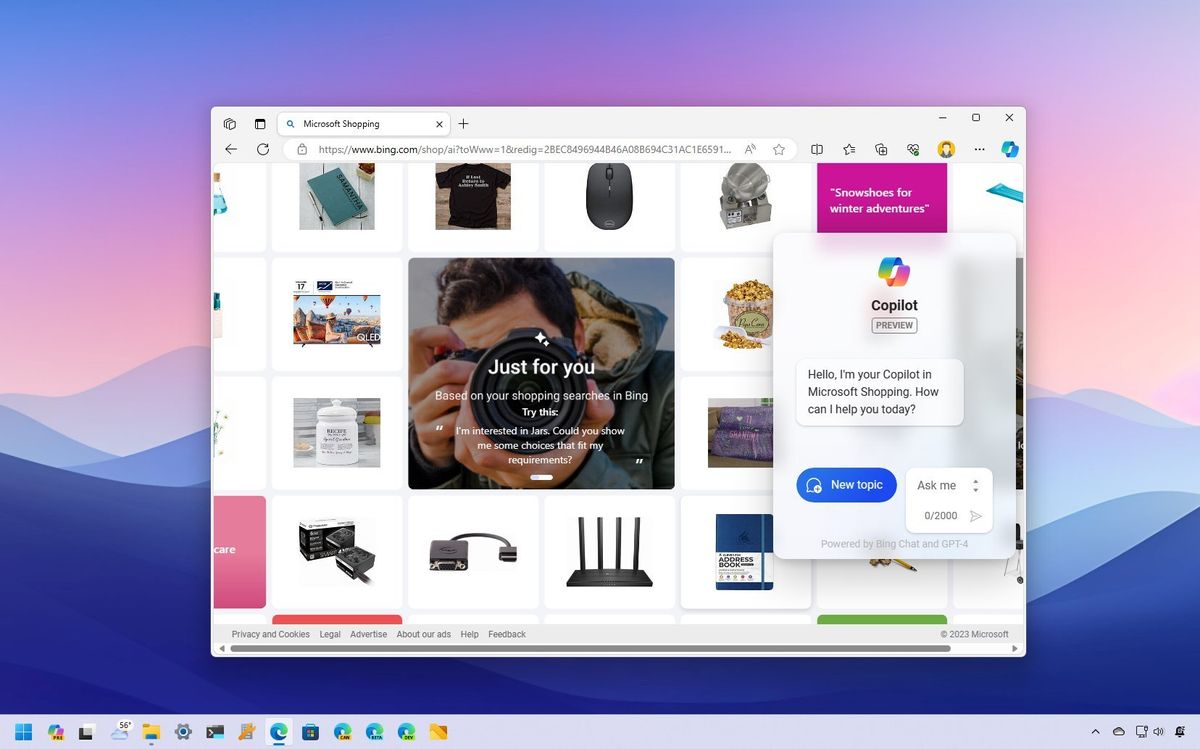This screenshot has width=1200, height=749.
Task: Click the Split screen icon in toolbar
Action: tap(817, 149)
